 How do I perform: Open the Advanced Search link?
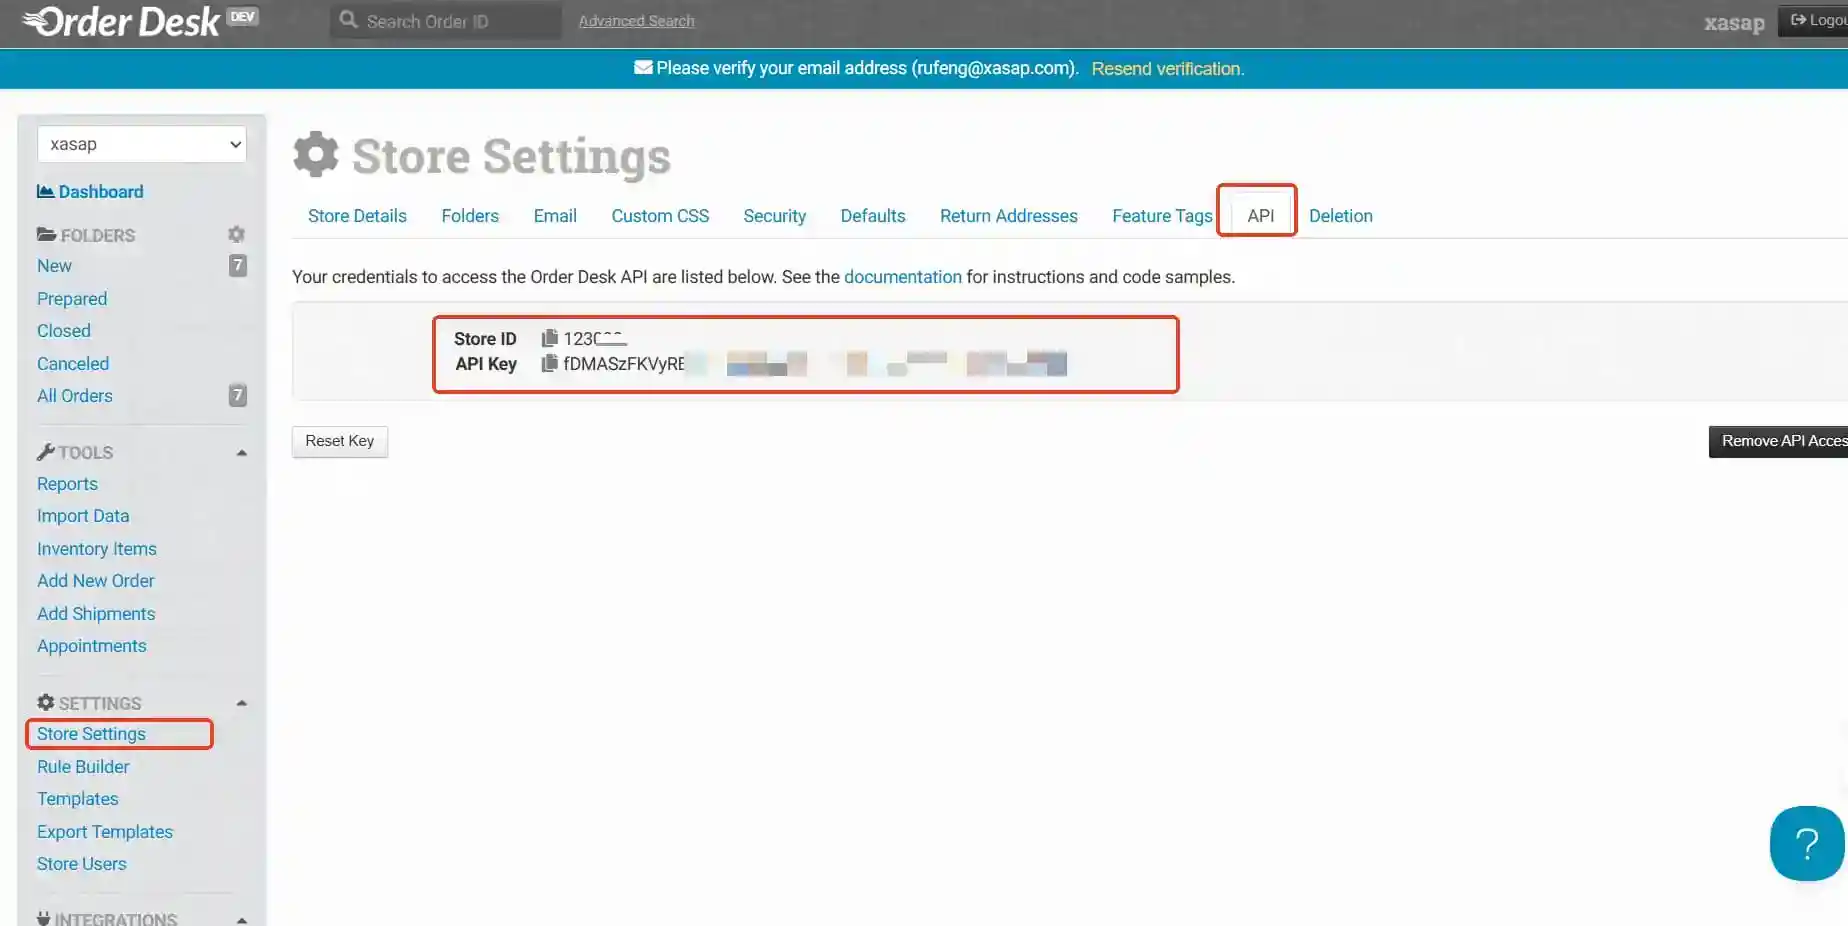coord(636,21)
